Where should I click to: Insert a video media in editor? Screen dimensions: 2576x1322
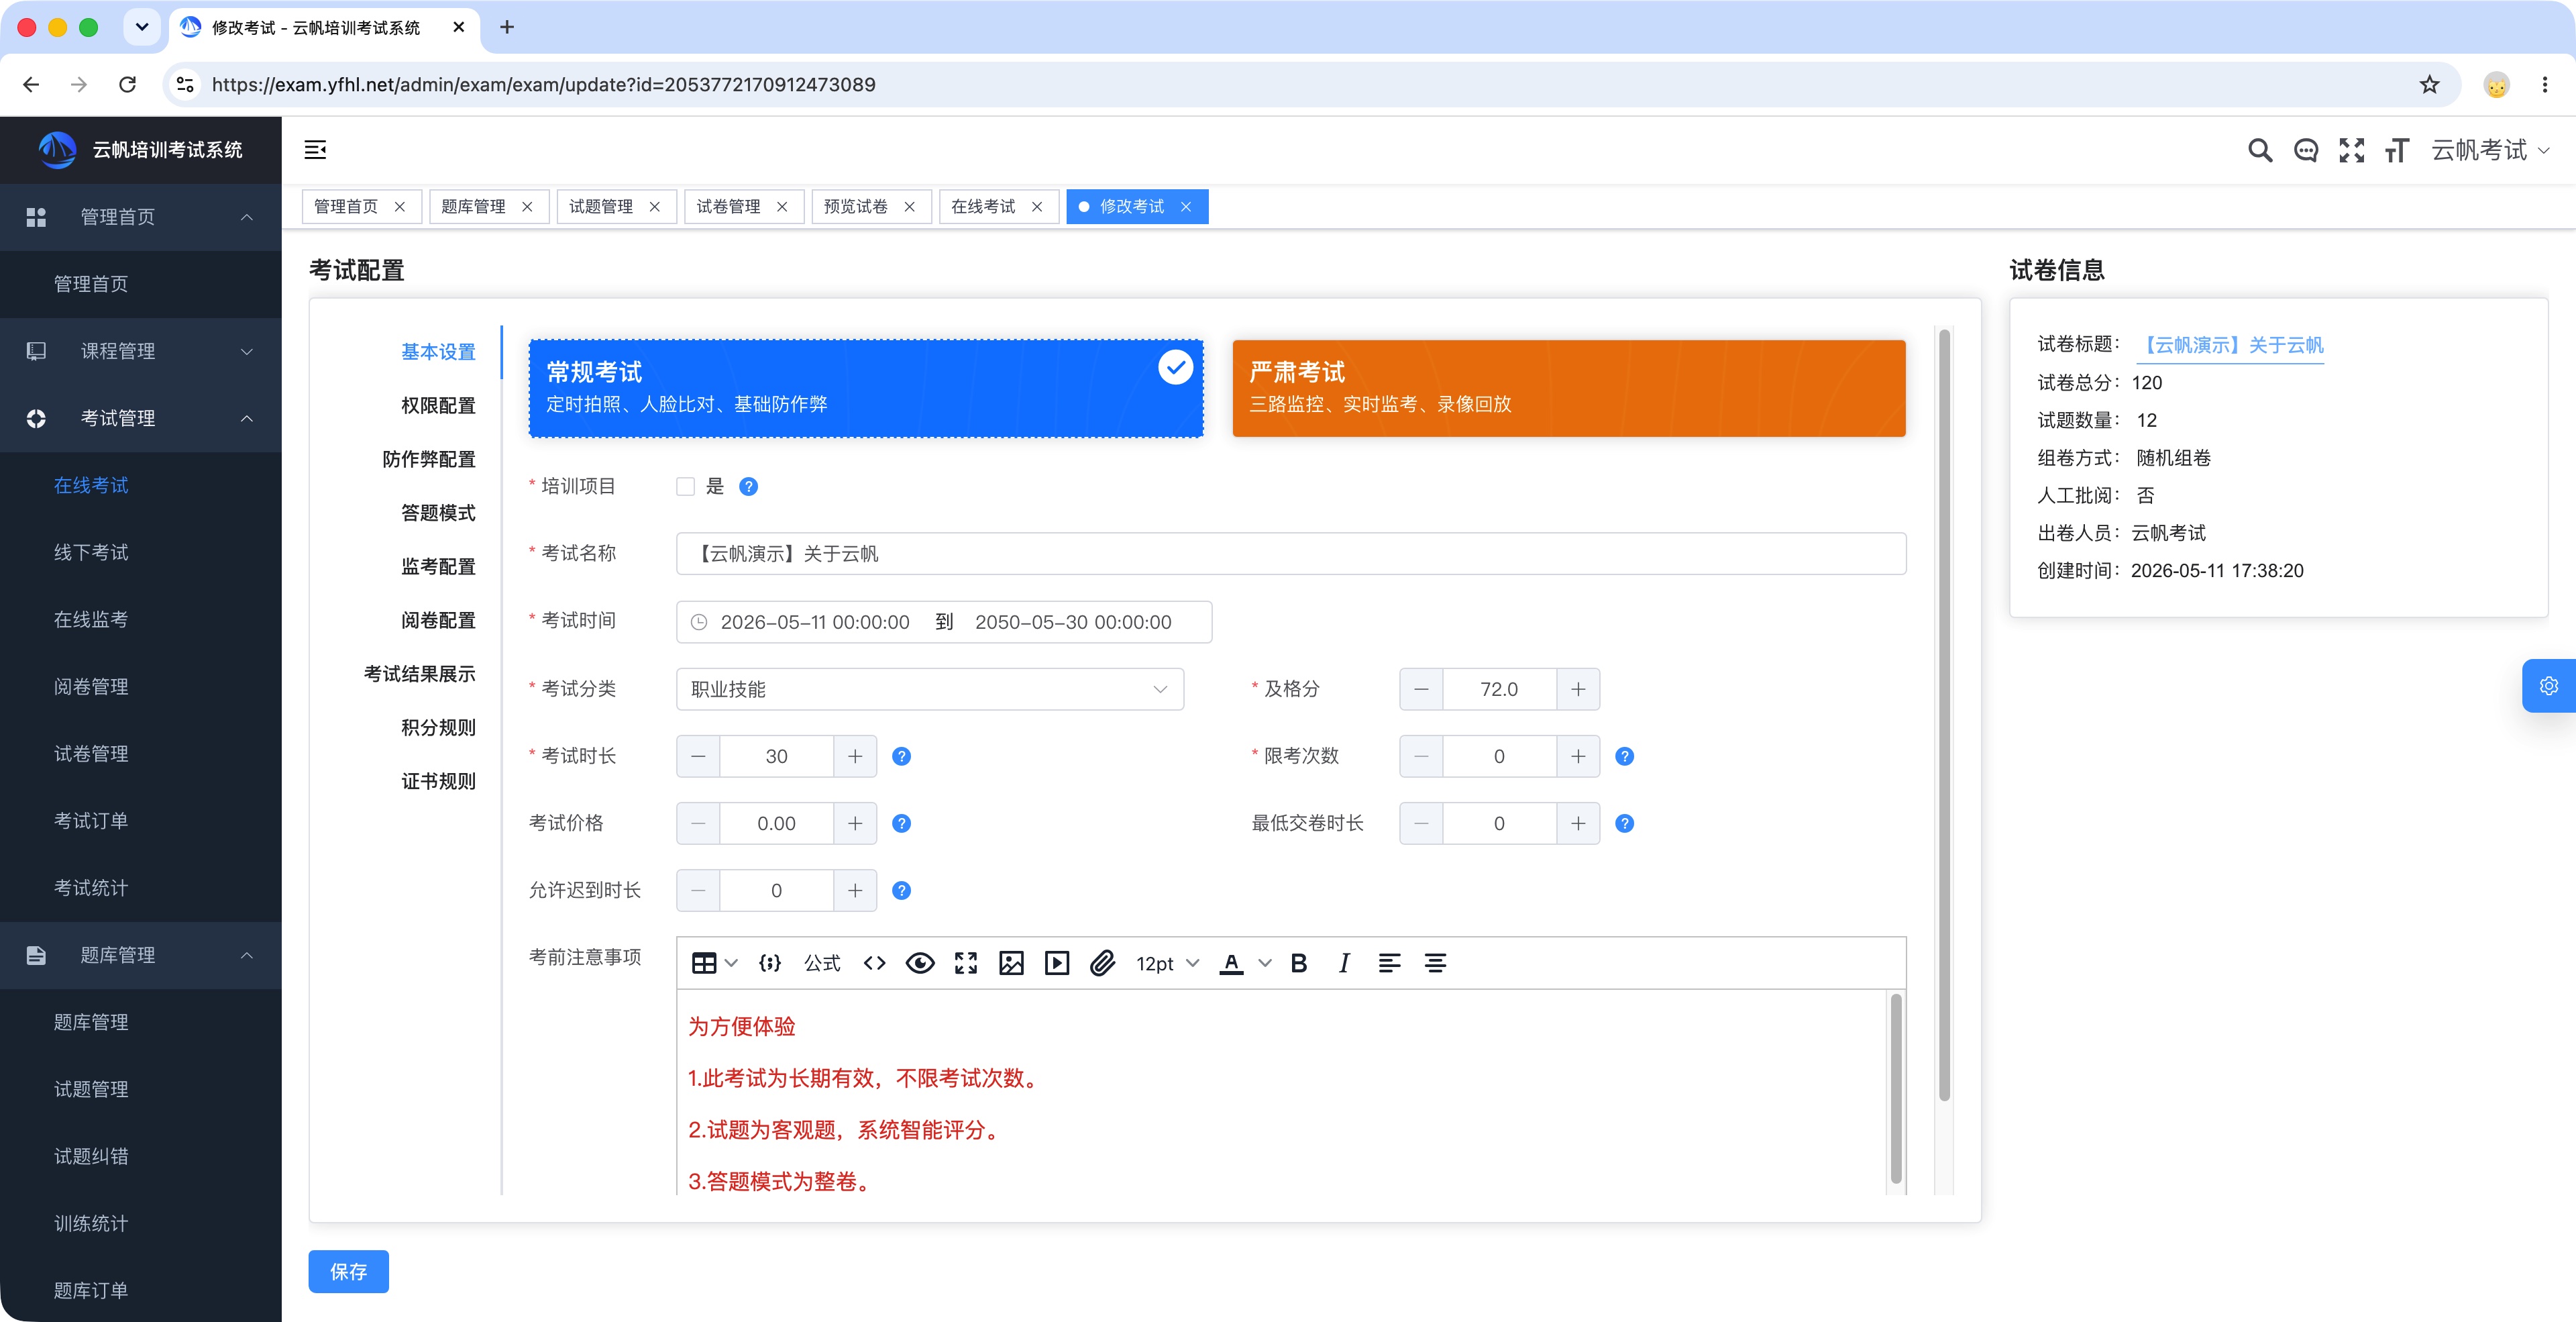(1057, 963)
